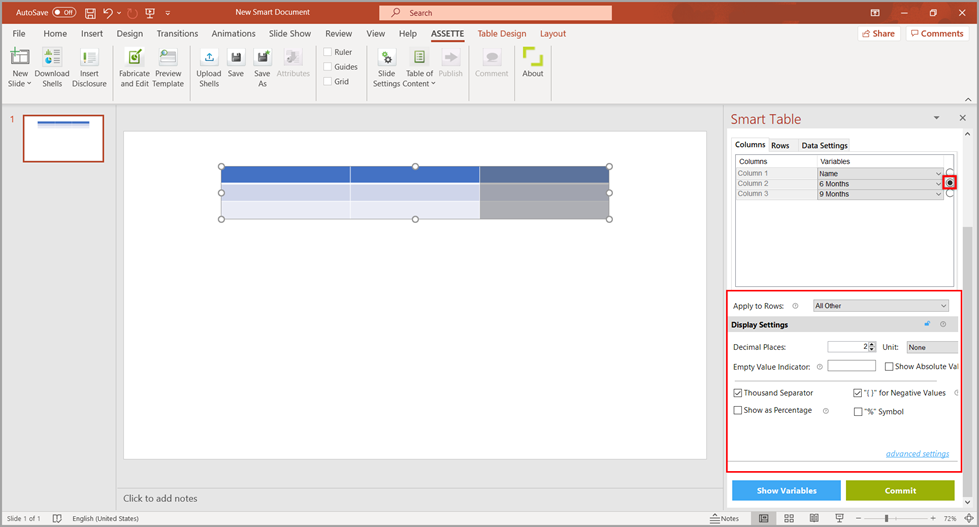Check the "%" Symbol checkbox
Image resolution: width=979 pixels, height=527 pixels.
pos(857,411)
